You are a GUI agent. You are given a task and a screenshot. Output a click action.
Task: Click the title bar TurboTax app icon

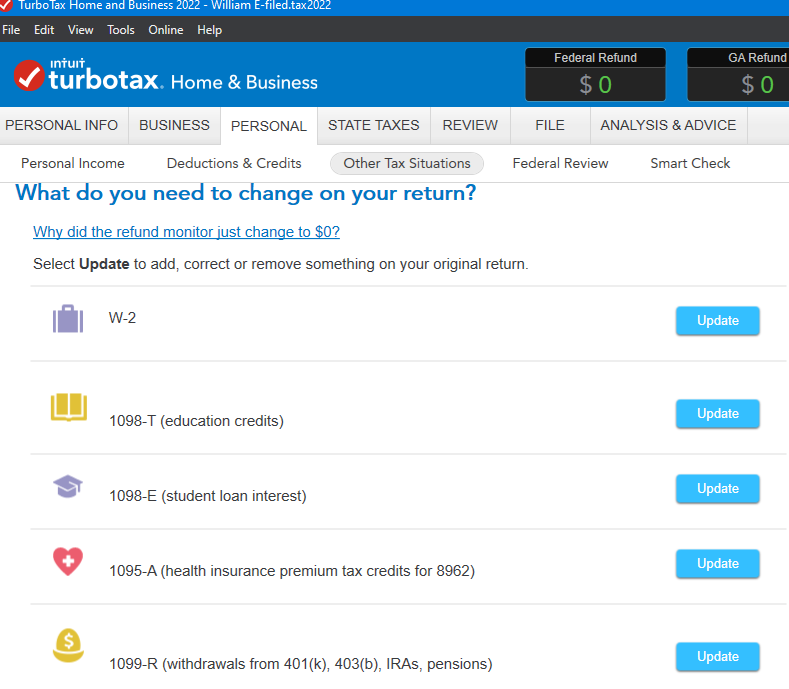coord(5,6)
